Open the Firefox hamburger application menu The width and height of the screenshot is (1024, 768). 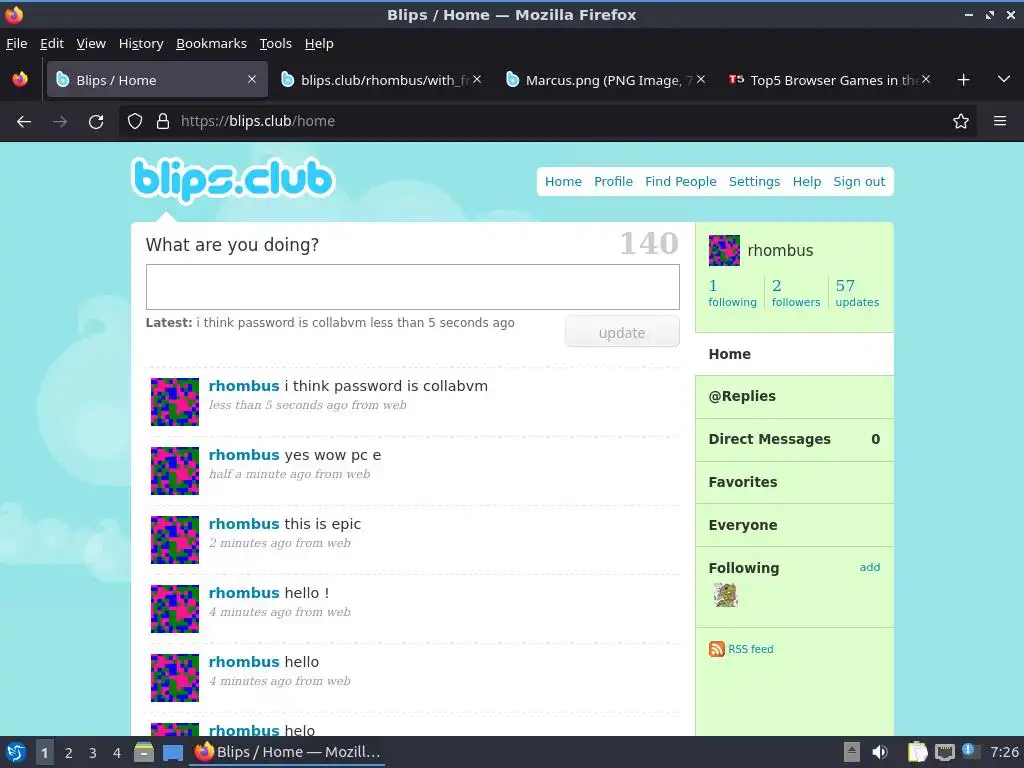click(x=1000, y=121)
